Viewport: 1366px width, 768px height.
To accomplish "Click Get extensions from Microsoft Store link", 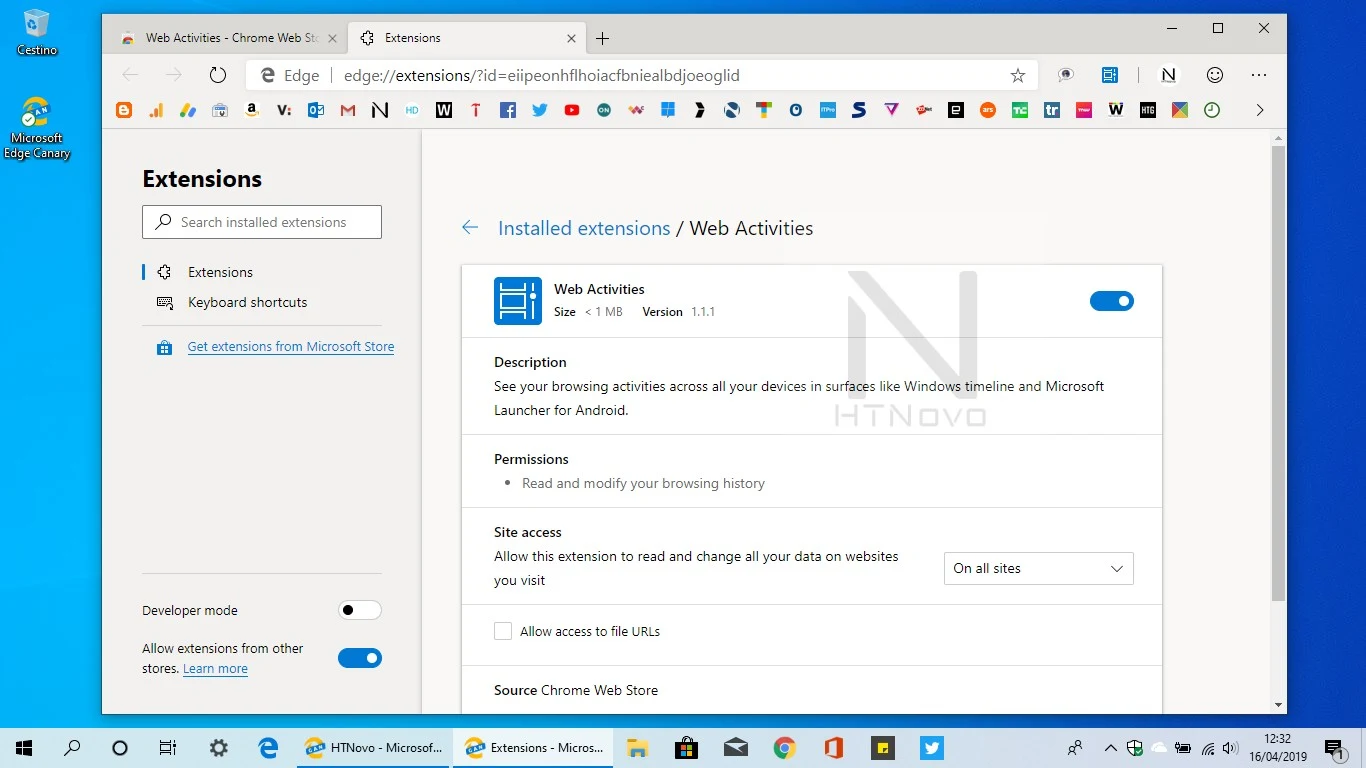I will pos(291,347).
